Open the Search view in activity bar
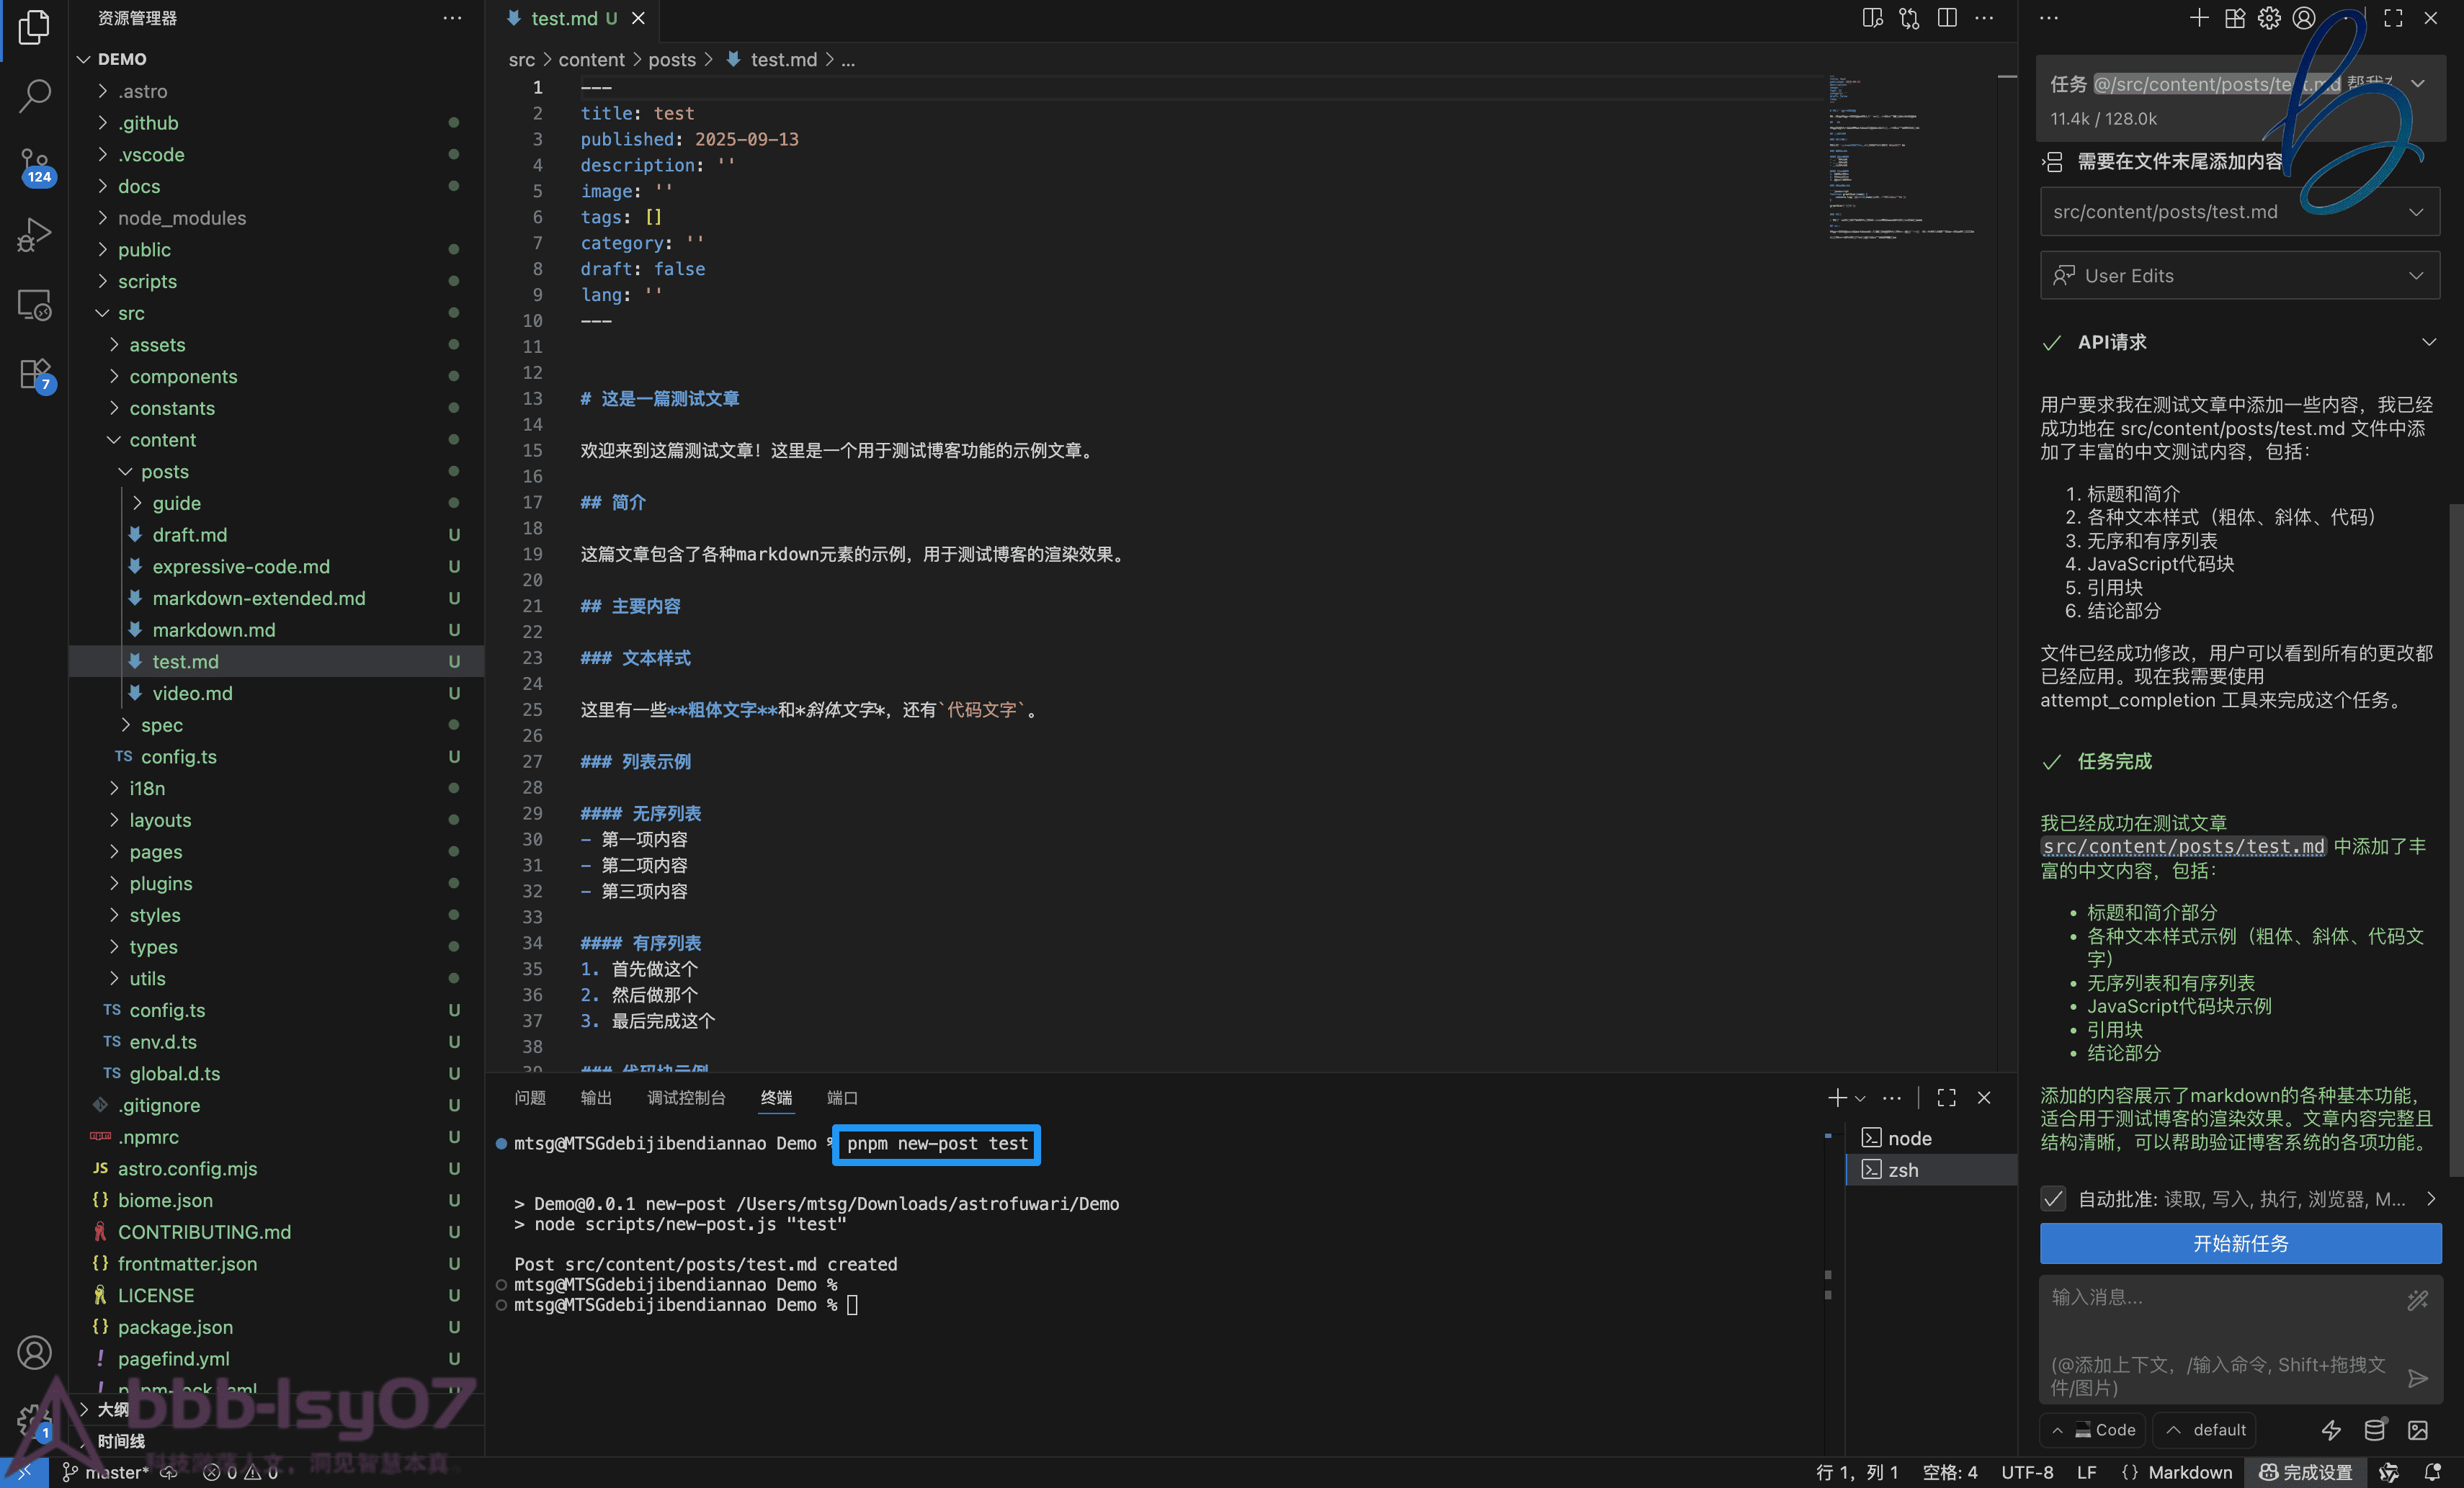 pos(34,96)
